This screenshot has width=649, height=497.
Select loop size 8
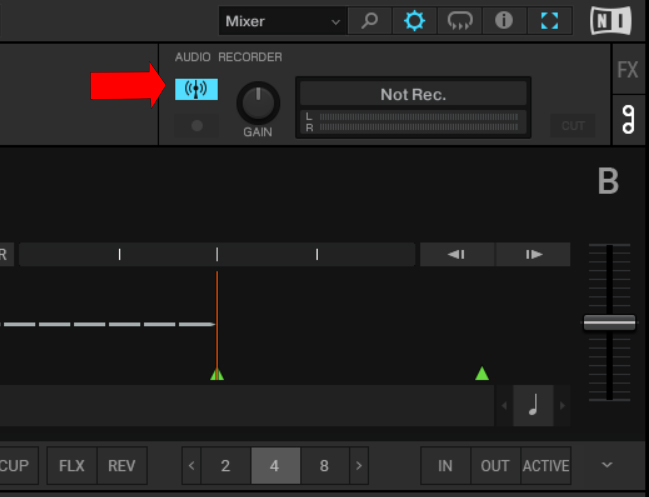tap(324, 466)
